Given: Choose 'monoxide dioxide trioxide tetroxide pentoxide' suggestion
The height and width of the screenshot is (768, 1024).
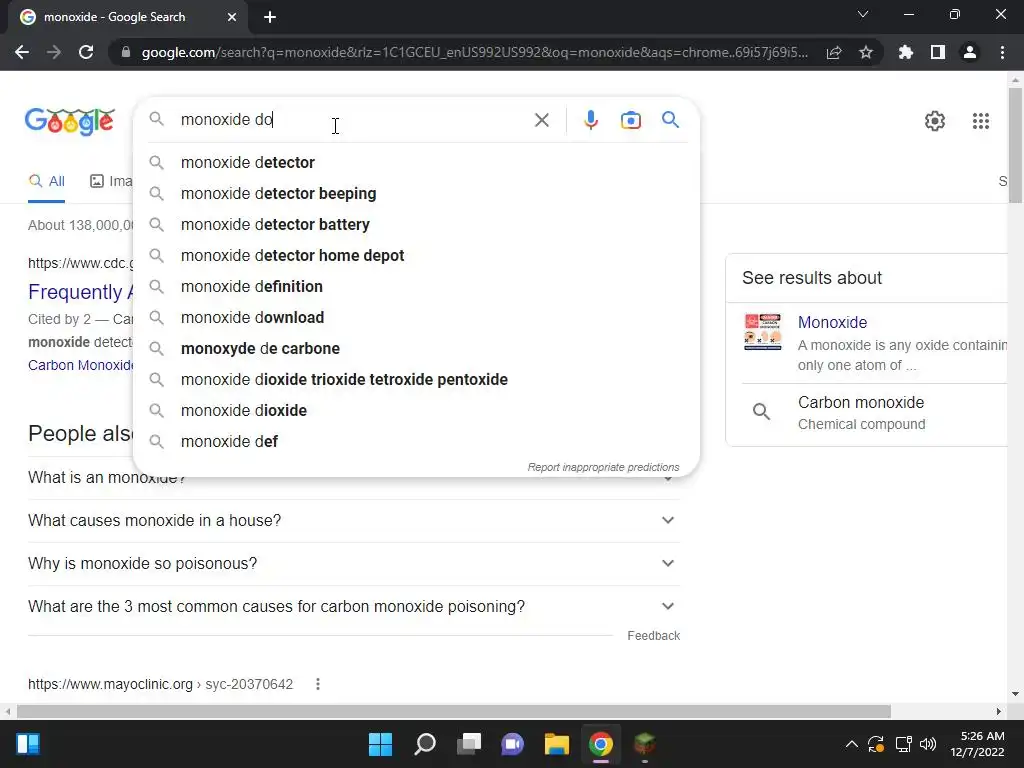Looking at the screenshot, I should coord(416,380).
